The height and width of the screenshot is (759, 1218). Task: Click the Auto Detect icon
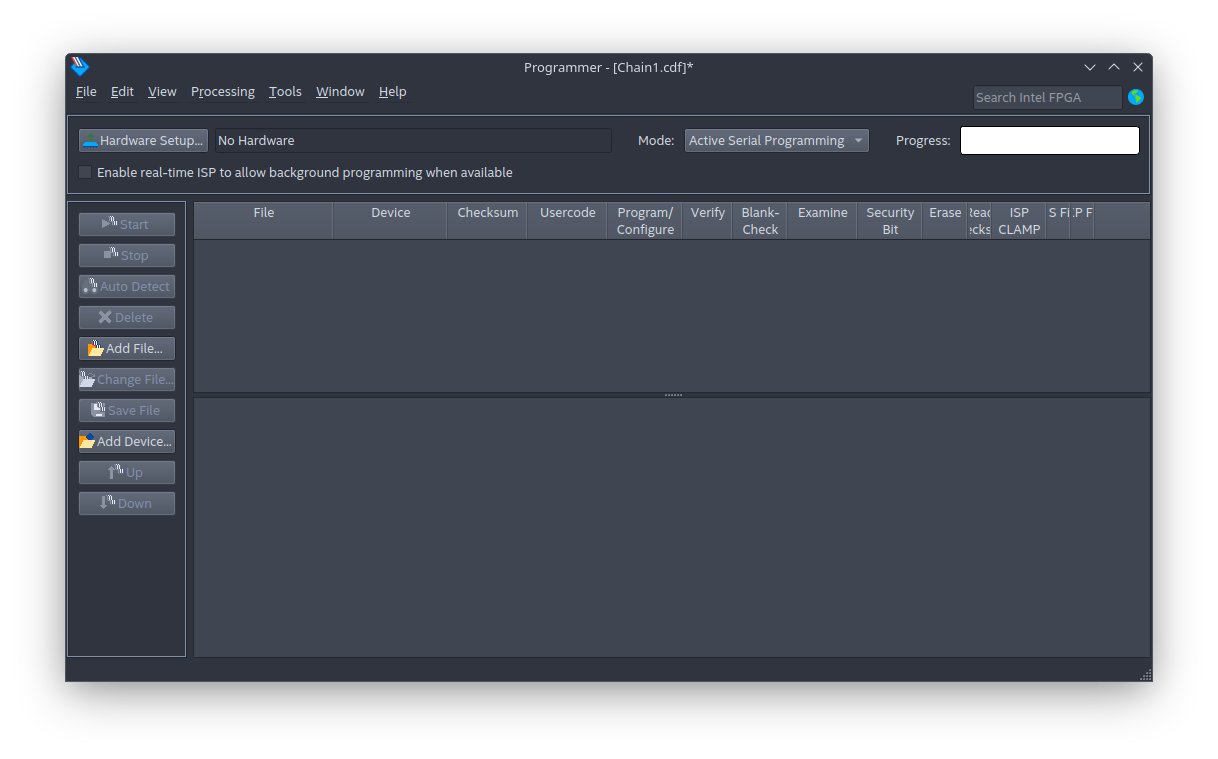[x=90, y=287]
